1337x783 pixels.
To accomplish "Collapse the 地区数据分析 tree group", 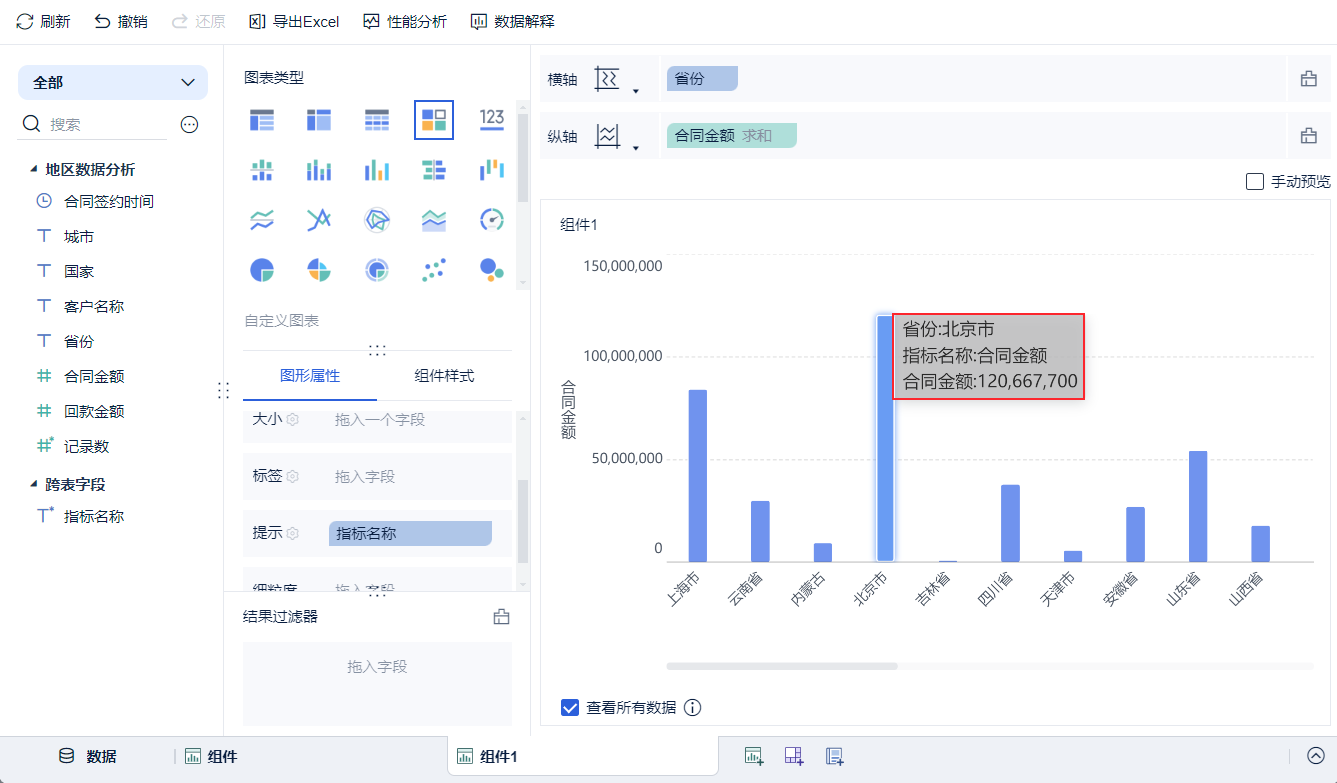I will (34, 170).
